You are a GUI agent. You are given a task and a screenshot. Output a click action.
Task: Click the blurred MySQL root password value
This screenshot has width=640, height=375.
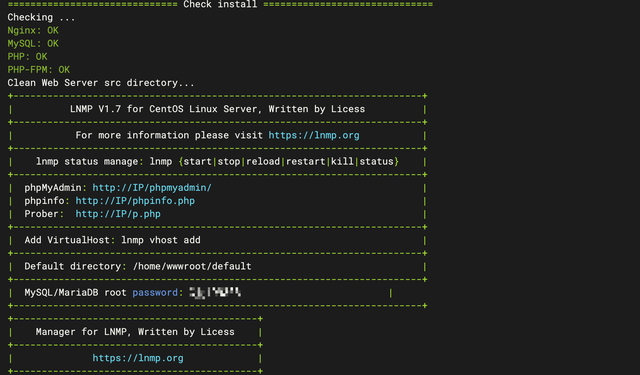point(215,292)
